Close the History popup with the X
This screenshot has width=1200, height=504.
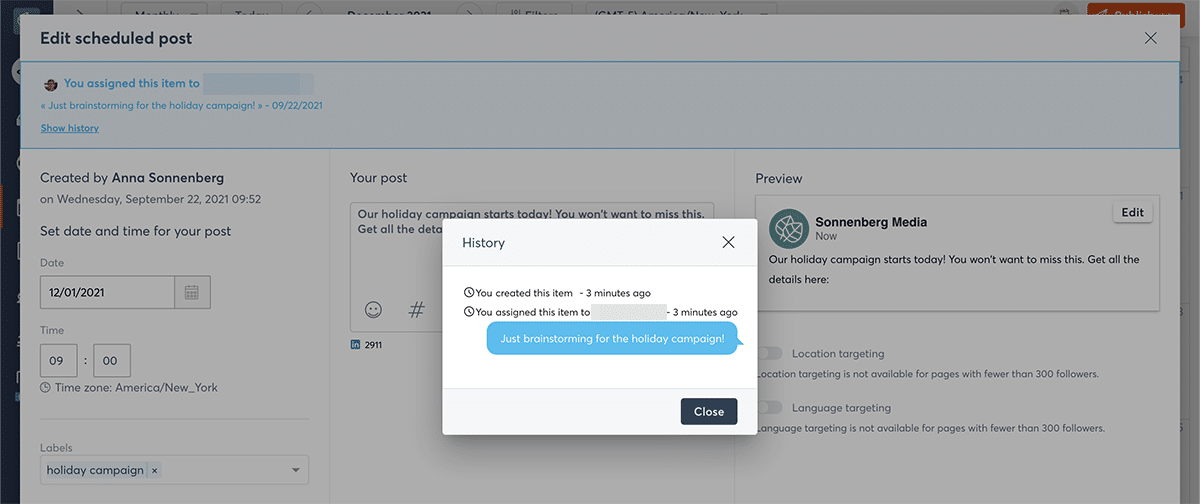(x=728, y=242)
